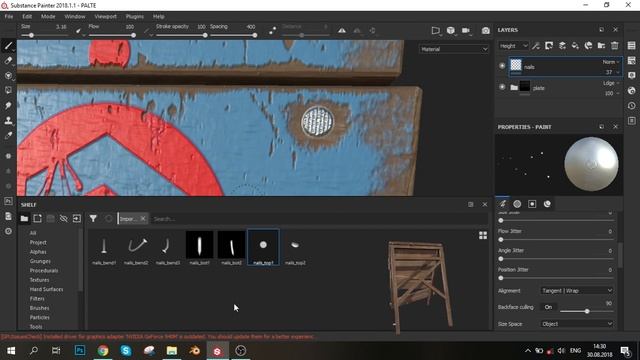The width and height of the screenshot is (640, 360).
Task: Open the Viewport menu
Action: point(105,17)
